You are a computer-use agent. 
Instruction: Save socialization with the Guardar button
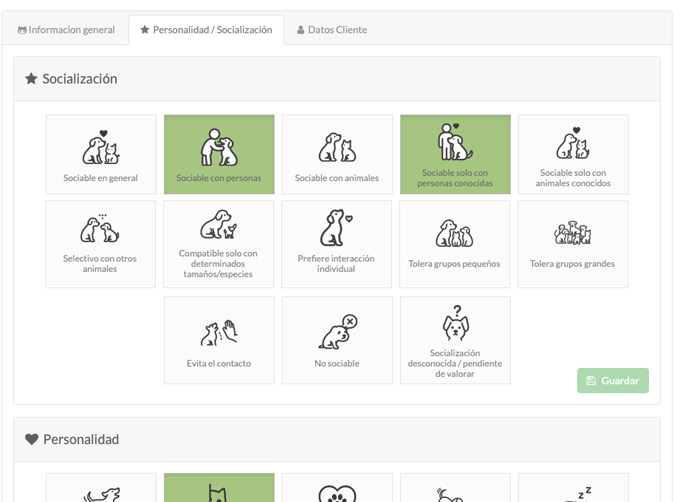tap(613, 381)
